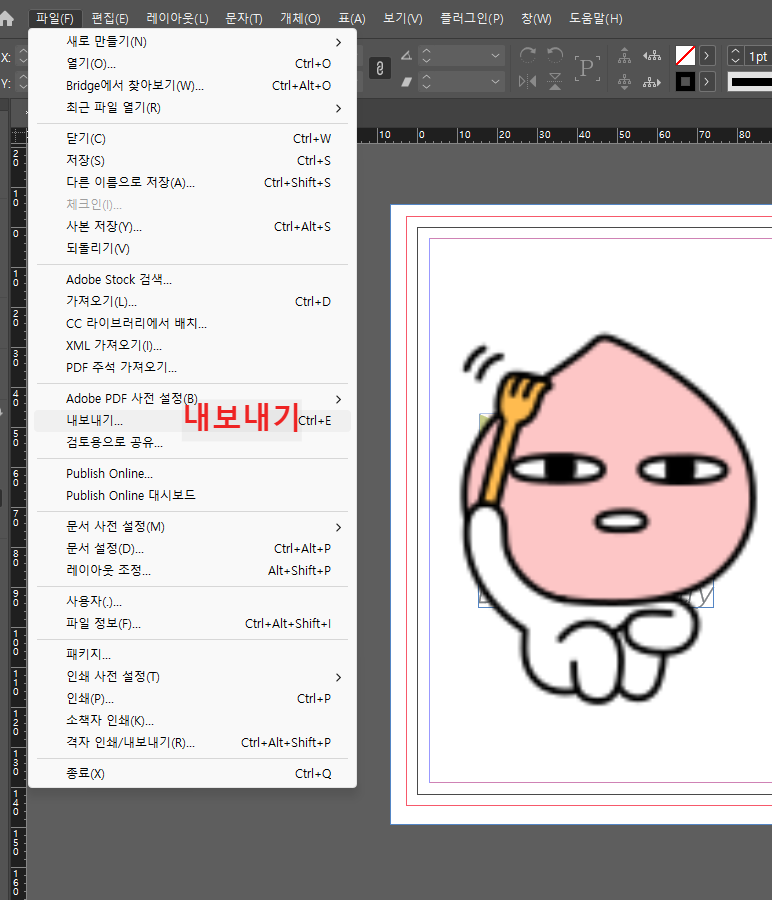Choose XML 가져오기(I)...
Viewport: 772px width, 900px height.
[192, 346]
